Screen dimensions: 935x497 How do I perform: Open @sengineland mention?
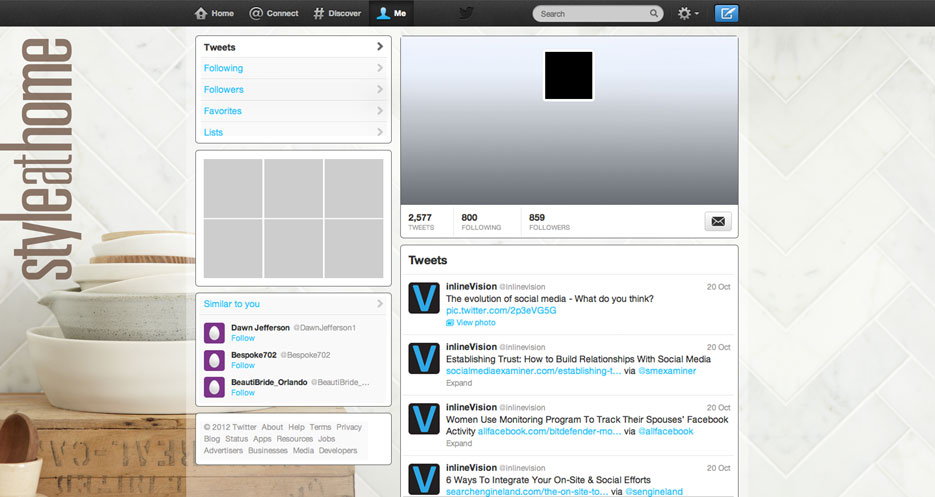pos(654,492)
